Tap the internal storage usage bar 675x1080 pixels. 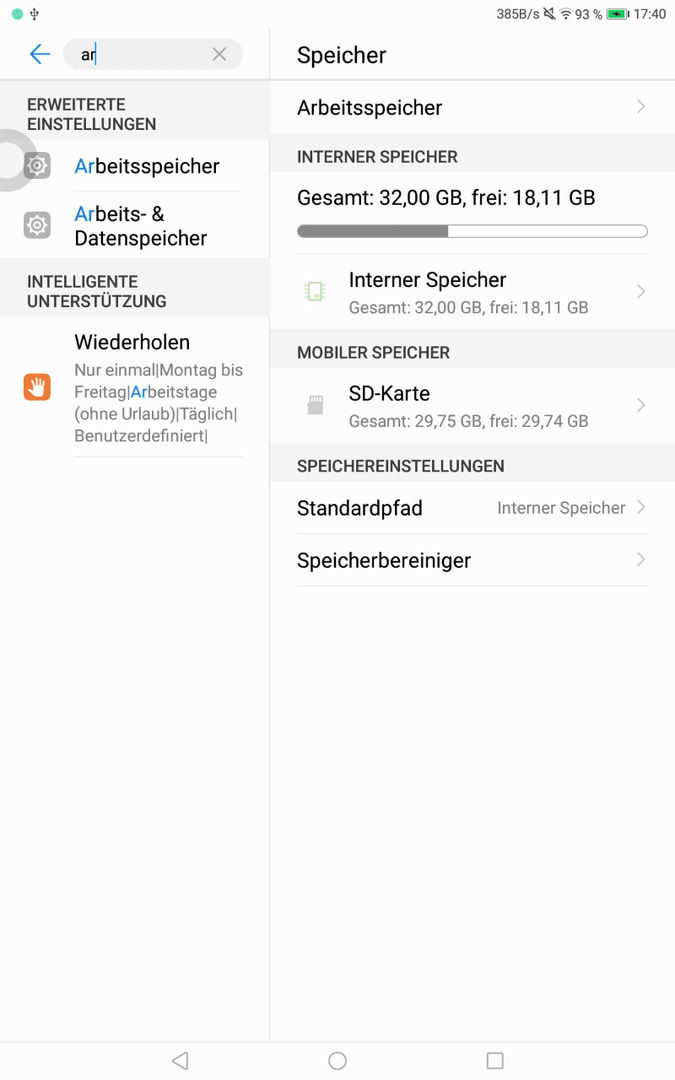[x=472, y=231]
